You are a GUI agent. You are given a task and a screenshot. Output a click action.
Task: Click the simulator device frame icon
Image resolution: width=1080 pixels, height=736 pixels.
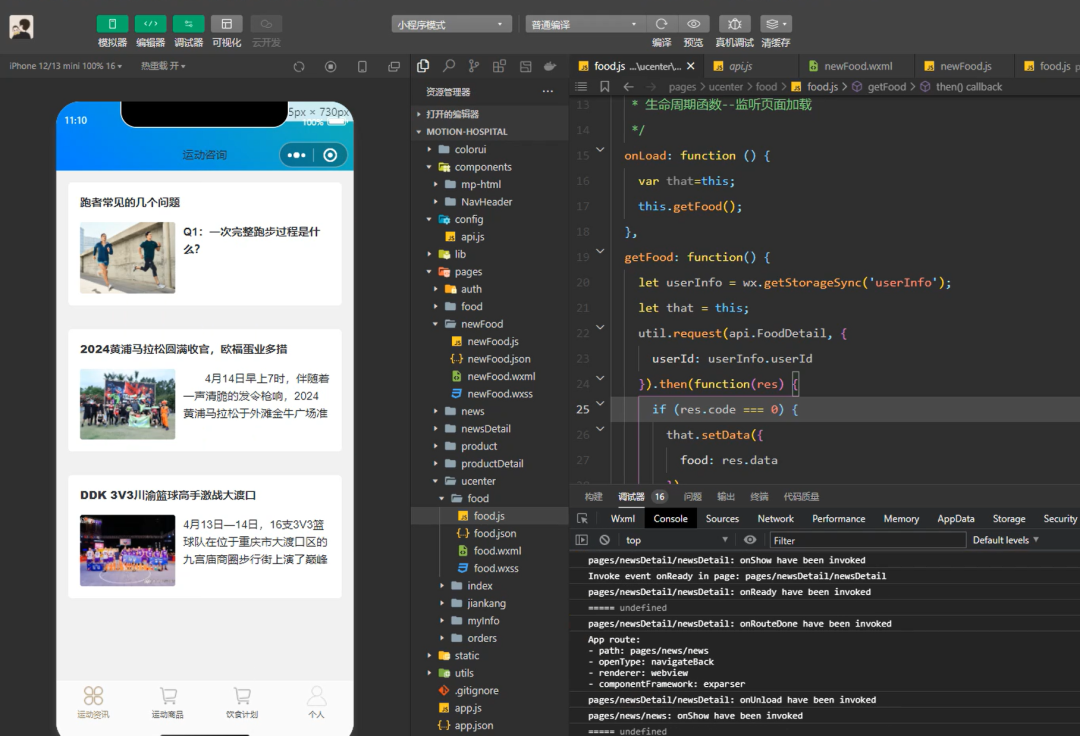pyautogui.click(x=362, y=67)
